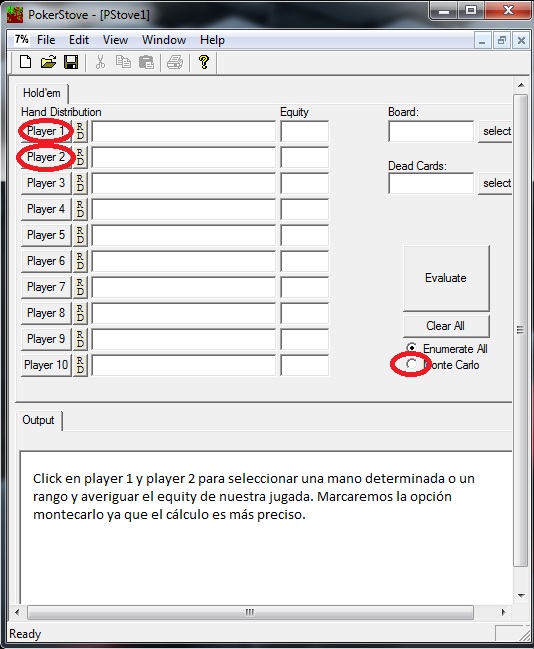Click select button next to Dead Cards
Screen dimensions: 534x649
(496, 183)
